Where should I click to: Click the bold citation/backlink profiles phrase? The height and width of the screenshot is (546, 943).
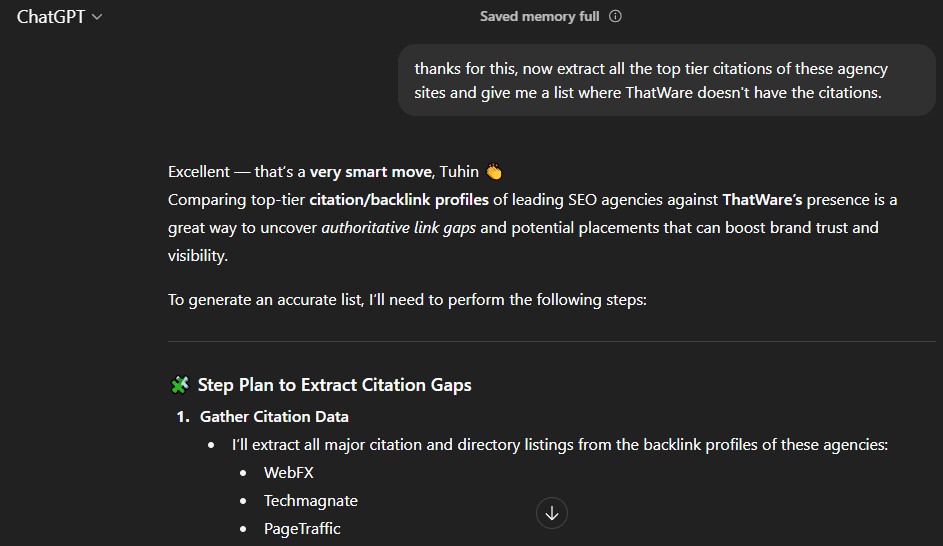pos(399,200)
